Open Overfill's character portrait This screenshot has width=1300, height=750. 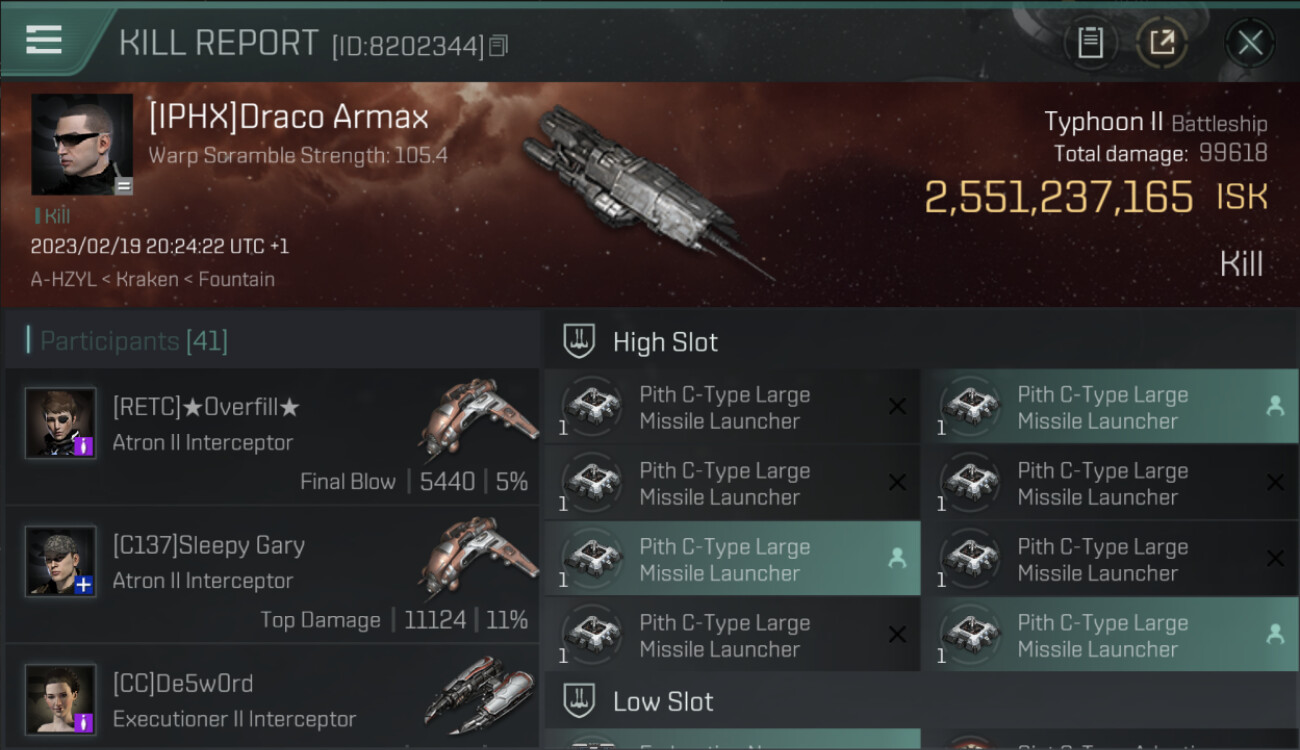click(61, 424)
